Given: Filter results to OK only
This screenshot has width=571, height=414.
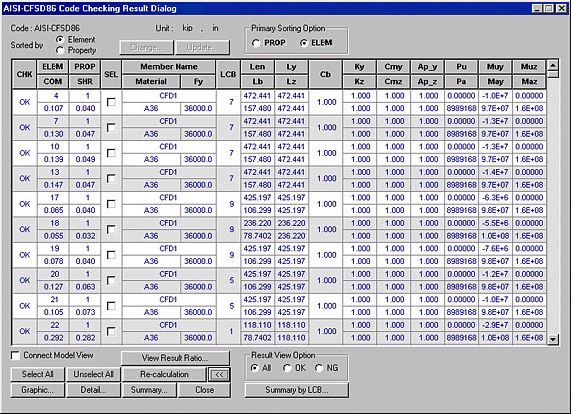Looking at the screenshot, I should pos(287,368).
